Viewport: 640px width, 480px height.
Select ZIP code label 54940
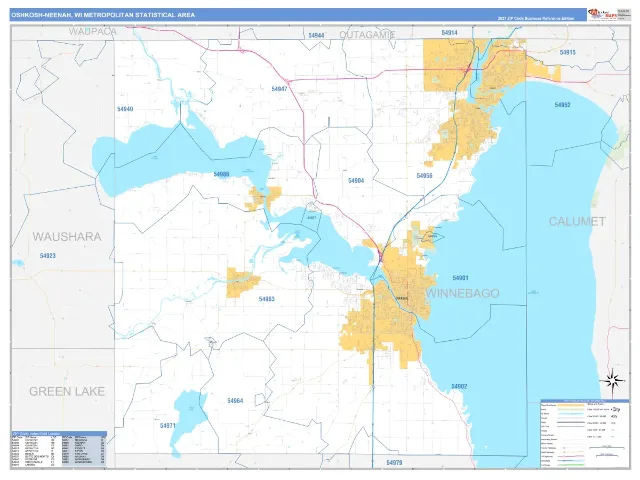pyautogui.click(x=125, y=109)
